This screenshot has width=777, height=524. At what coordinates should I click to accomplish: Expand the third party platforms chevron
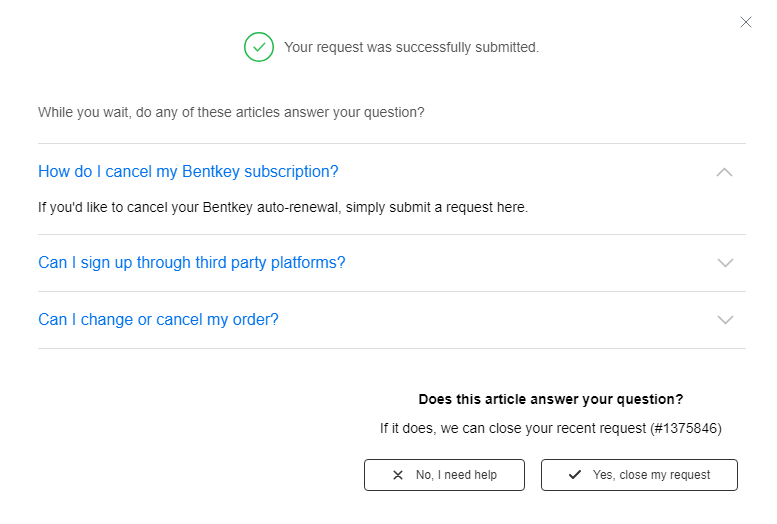click(725, 263)
